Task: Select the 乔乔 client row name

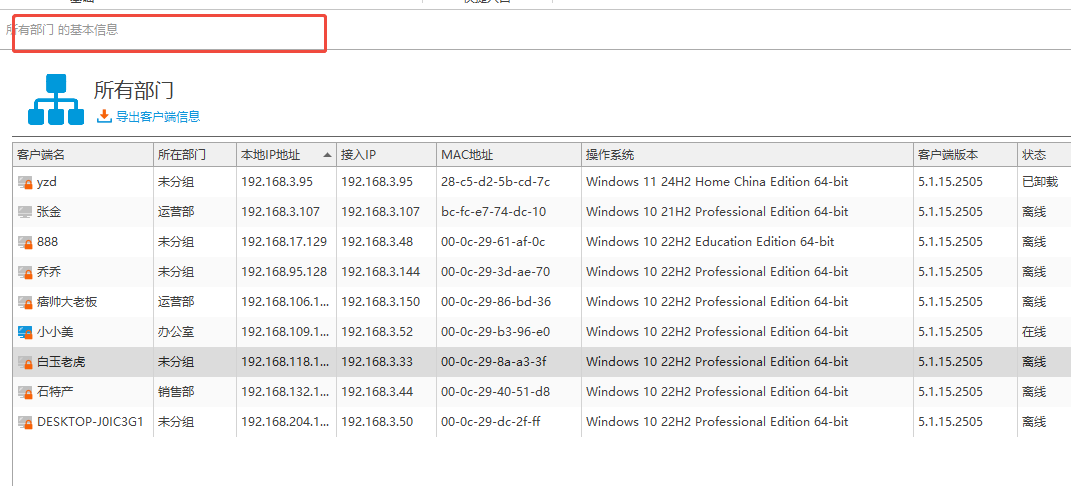Action: click(x=49, y=272)
